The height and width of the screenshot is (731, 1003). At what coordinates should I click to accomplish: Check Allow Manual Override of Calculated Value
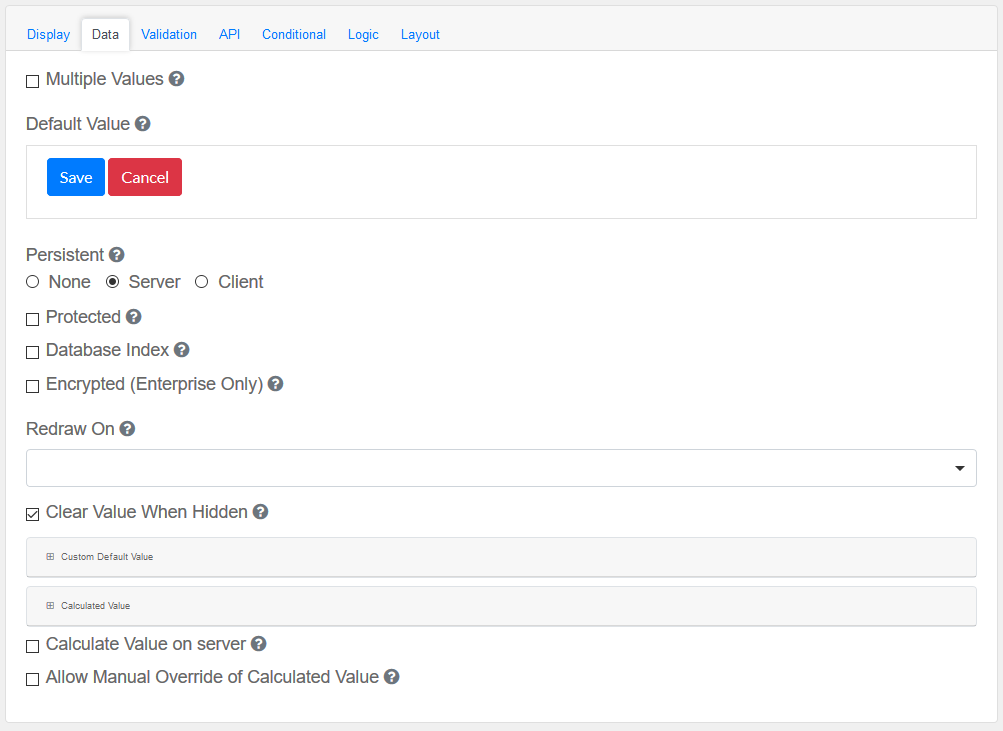(33, 679)
